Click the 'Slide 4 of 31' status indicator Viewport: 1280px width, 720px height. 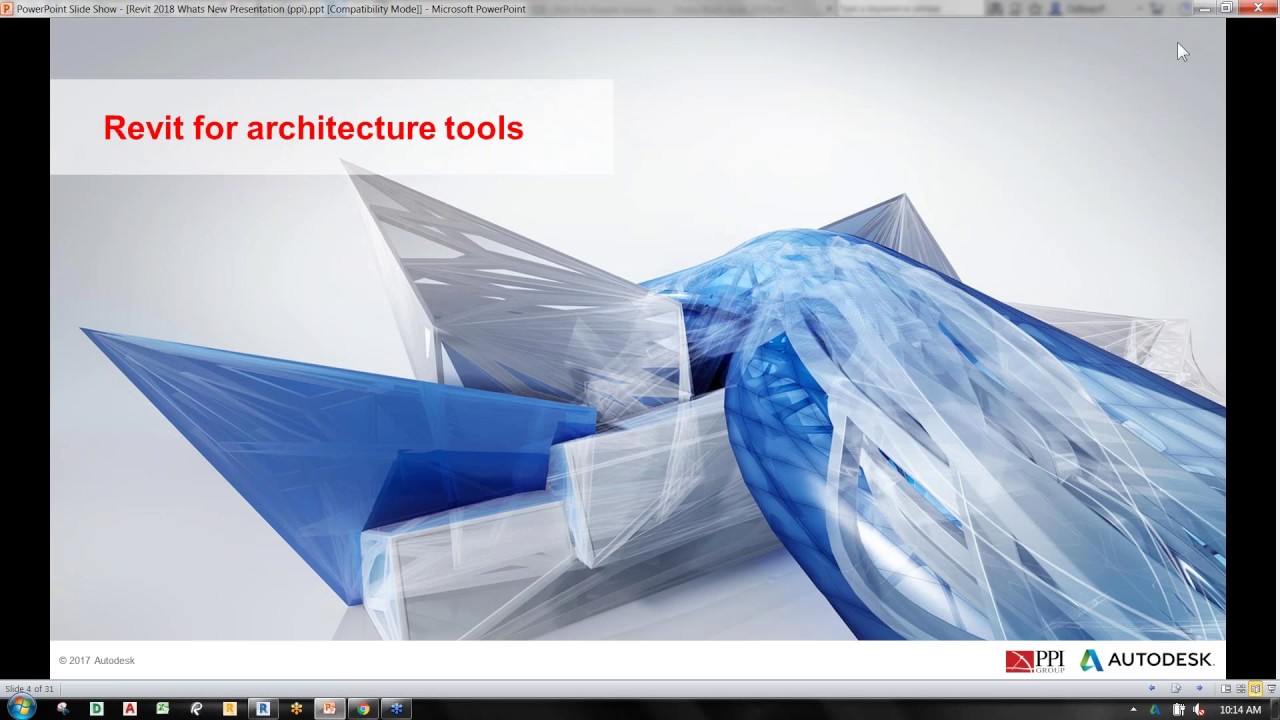[30, 689]
